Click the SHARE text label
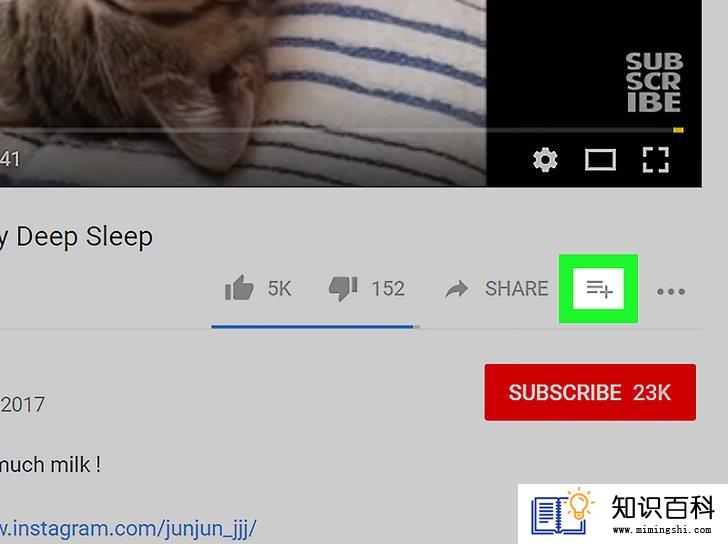This screenshot has width=728, height=544. (517, 289)
